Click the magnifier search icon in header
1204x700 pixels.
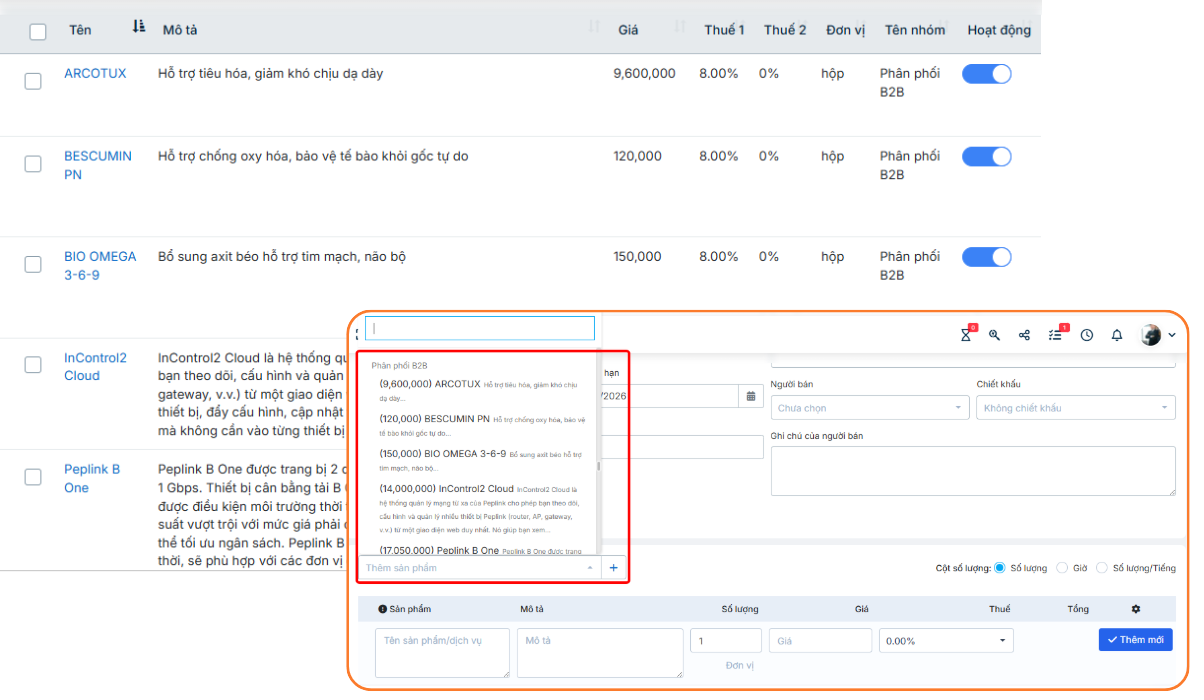coord(995,336)
